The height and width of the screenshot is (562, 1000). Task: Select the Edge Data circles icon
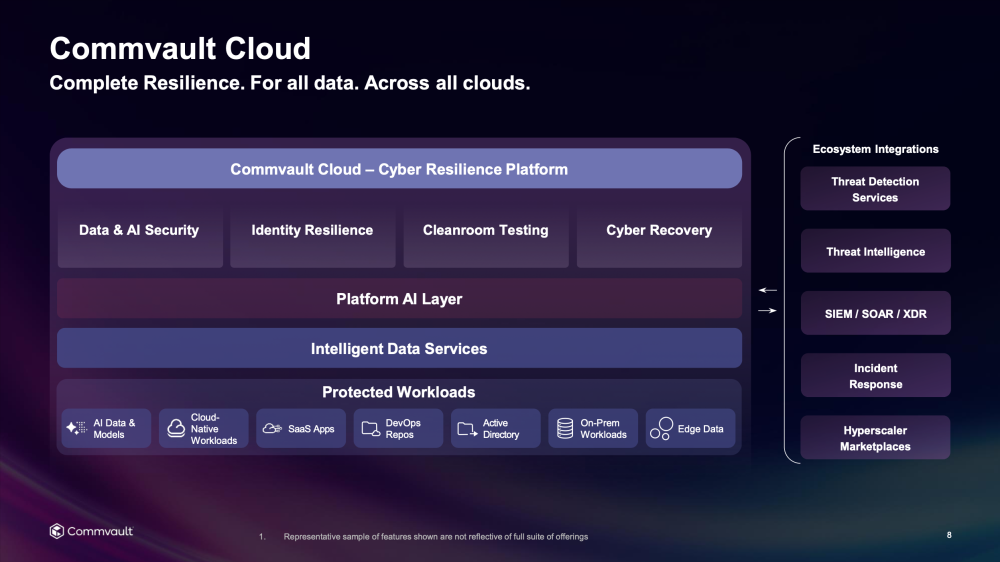pos(661,428)
